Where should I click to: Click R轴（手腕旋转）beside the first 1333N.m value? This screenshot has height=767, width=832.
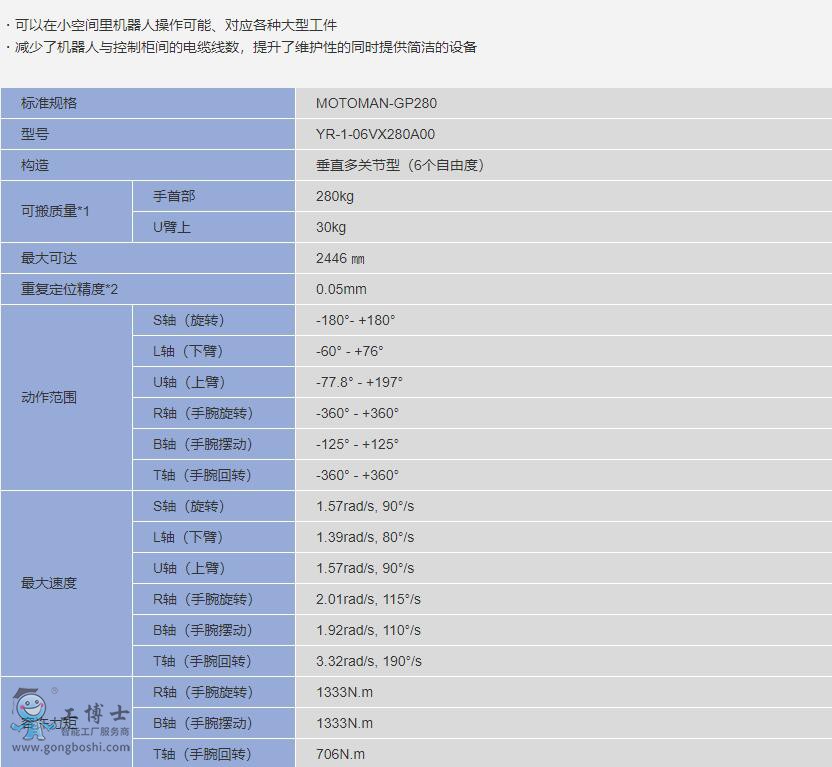[x=203, y=692]
